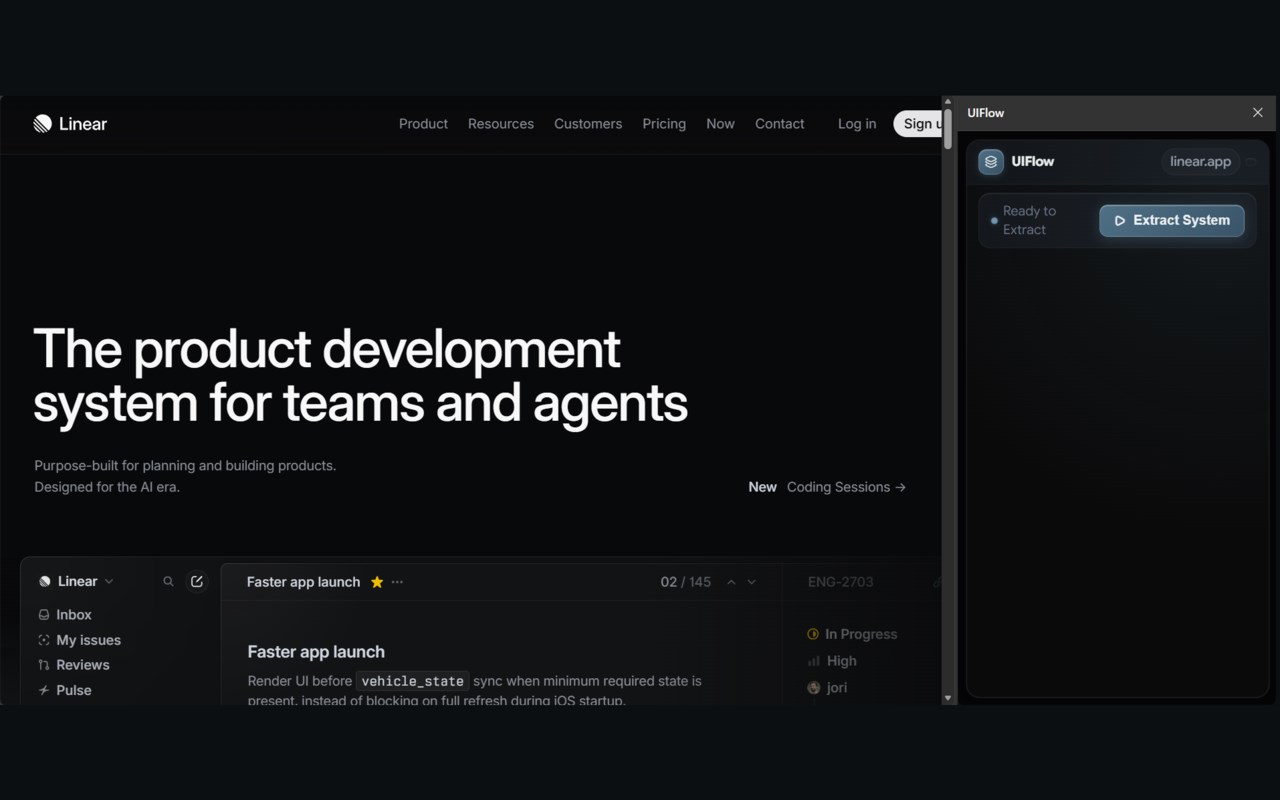Click the yellow favorite star beside Faster app launch
This screenshot has width=1280, height=800.
point(377,582)
